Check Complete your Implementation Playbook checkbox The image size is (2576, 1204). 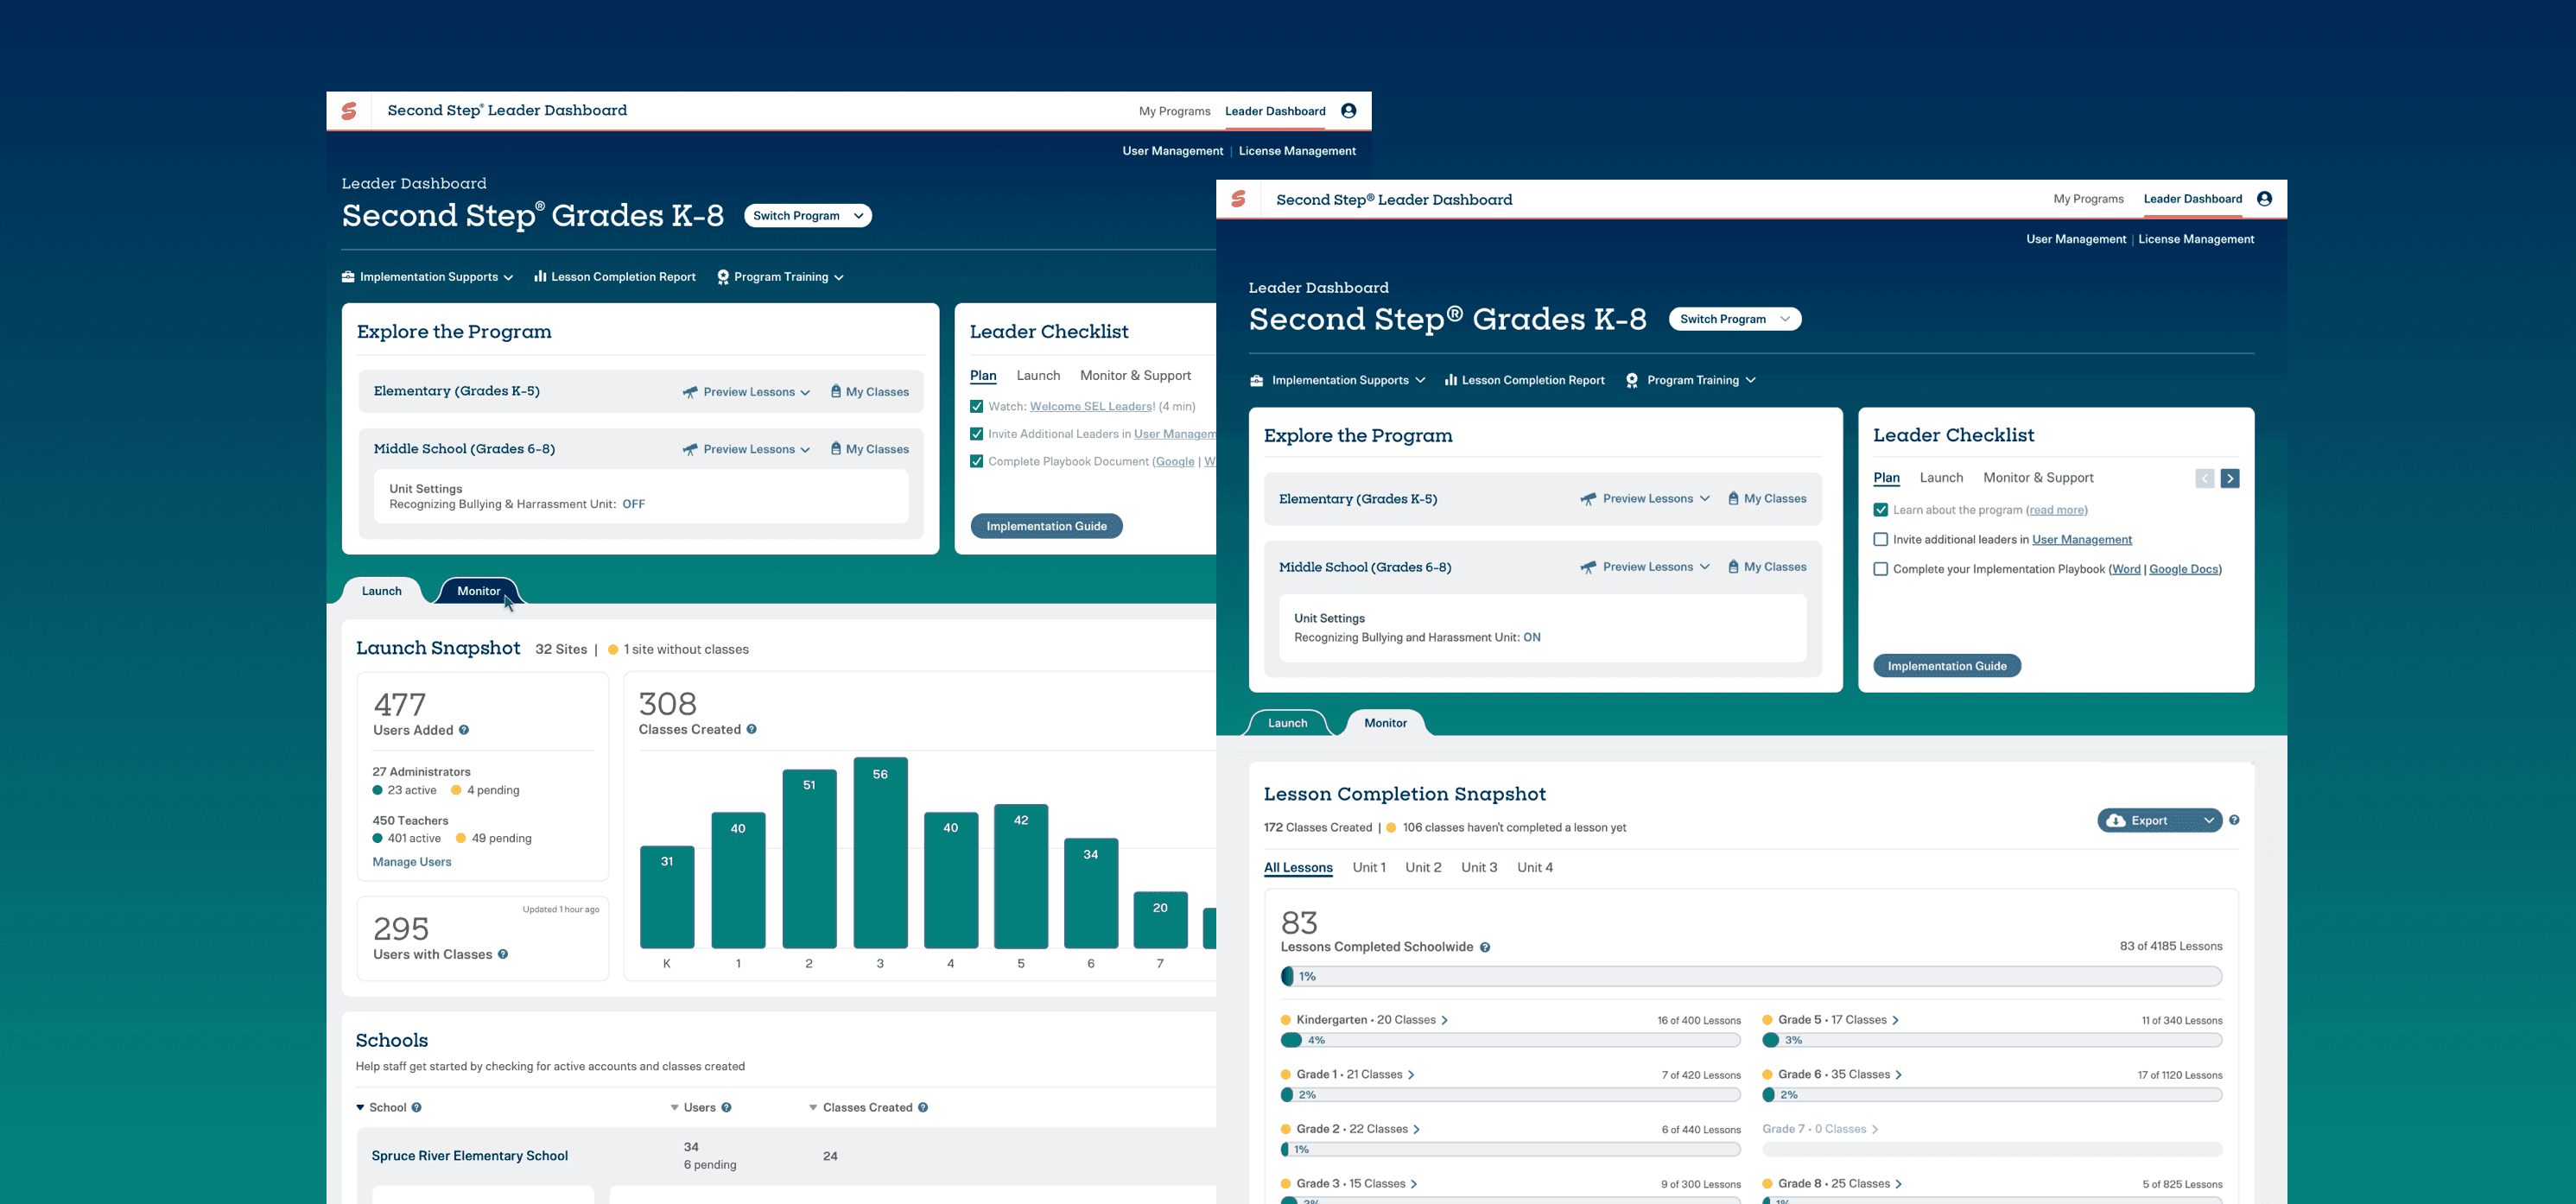[x=1880, y=569]
